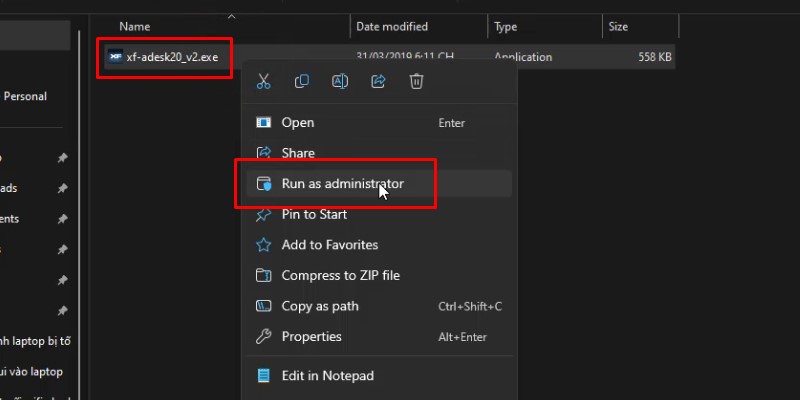
Task: Choose Compress to ZIP file
Action: point(340,276)
